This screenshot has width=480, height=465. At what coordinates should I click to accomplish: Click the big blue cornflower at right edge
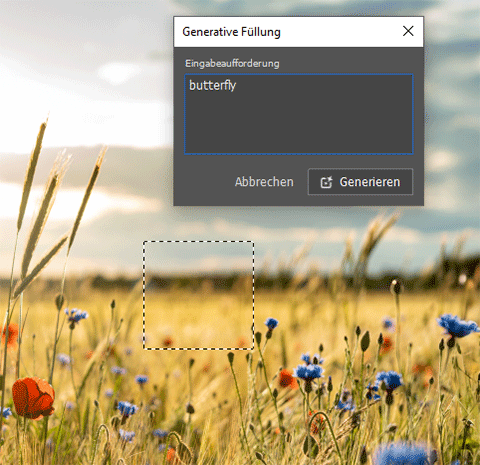point(458,326)
